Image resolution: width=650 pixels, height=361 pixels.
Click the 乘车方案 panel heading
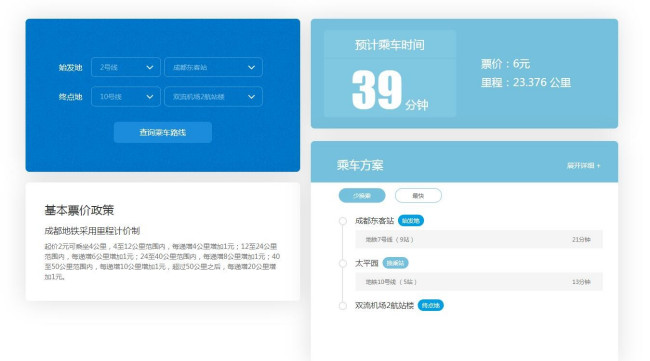[360, 165]
